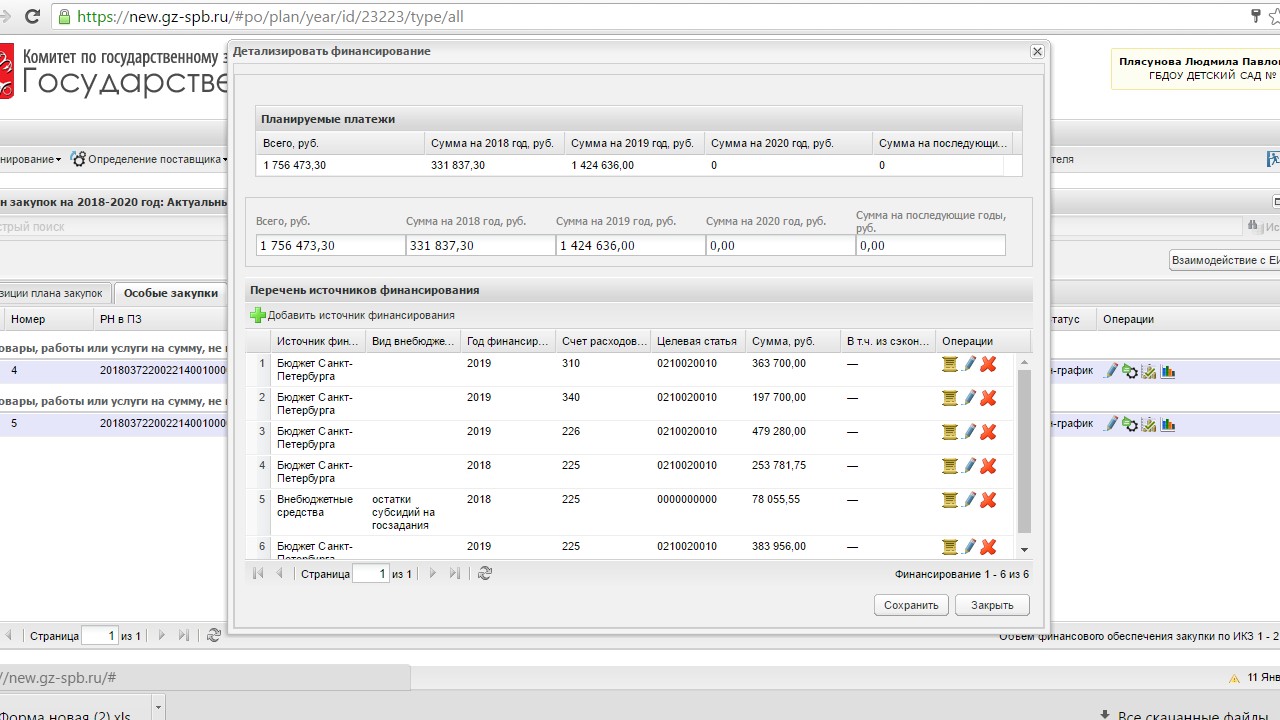Edit the 78 055,55 extra-budgetary source row
1280x720 pixels.
pyautogui.click(x=969, y=501)
